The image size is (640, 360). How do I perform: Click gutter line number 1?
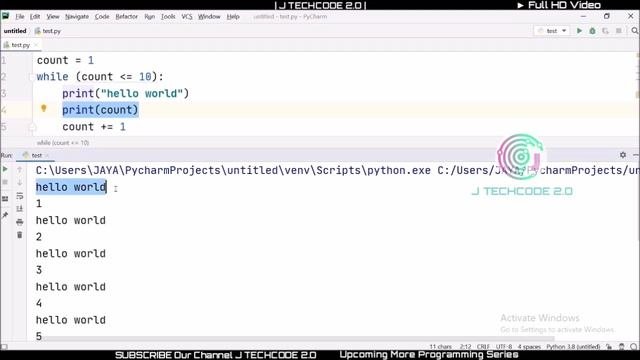(3, 60)
